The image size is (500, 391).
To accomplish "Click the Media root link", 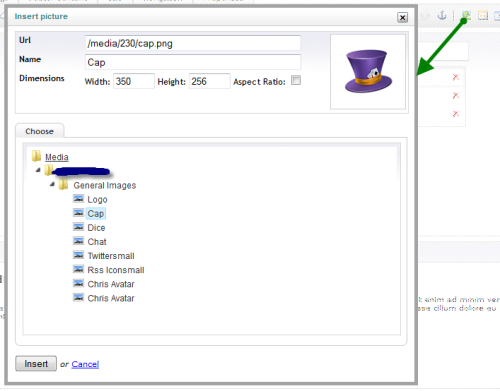I will coord(57,157).
